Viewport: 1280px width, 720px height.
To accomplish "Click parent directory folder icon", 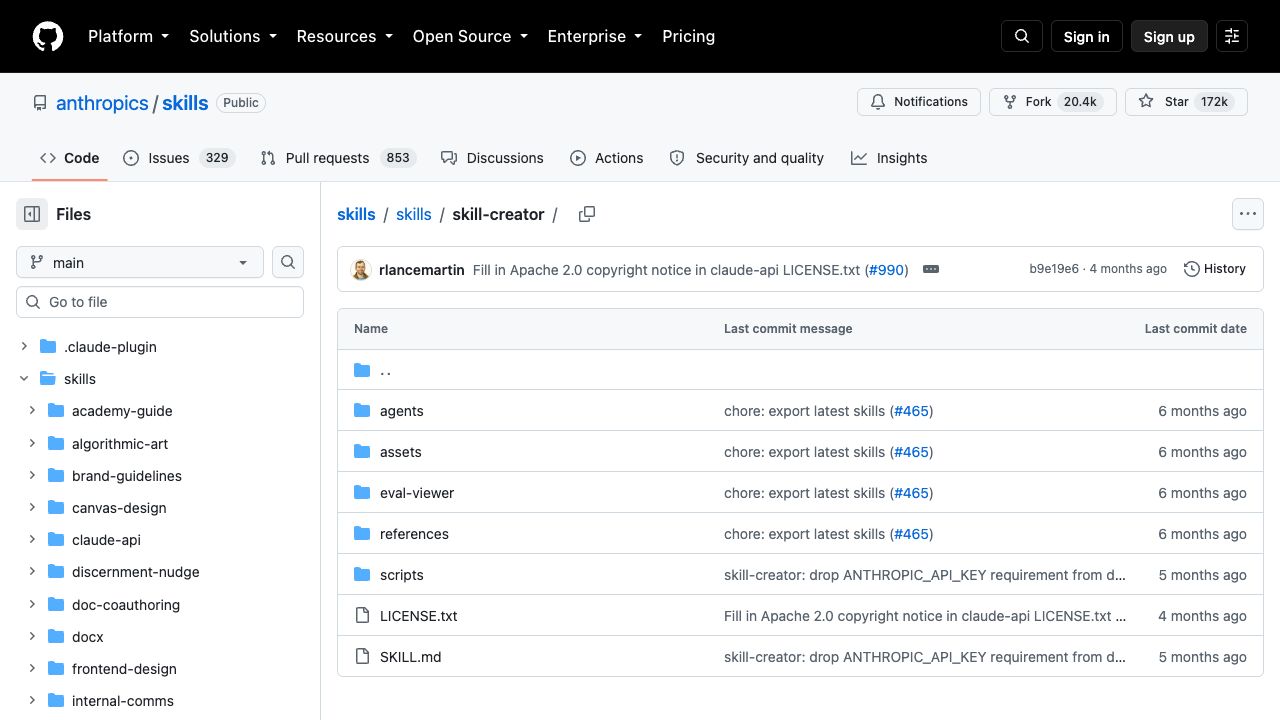I will pos(362,370).
